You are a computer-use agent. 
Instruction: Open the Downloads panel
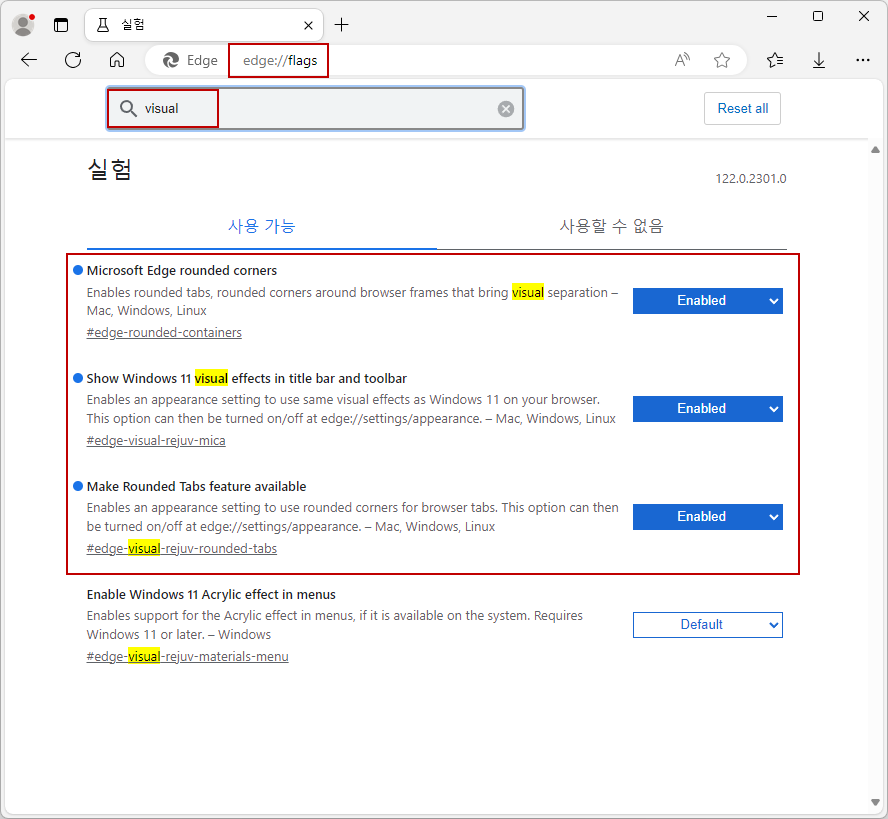(819, 60)
